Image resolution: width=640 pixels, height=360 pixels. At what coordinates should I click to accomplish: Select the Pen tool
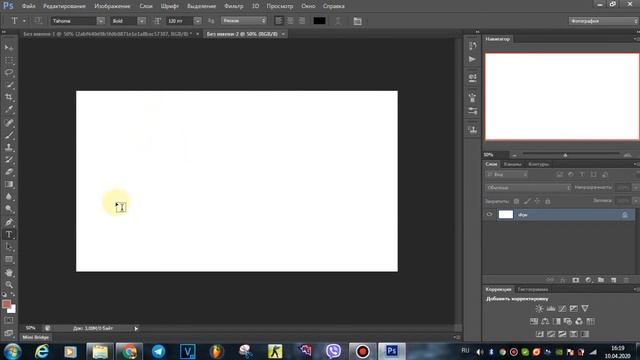9,222
